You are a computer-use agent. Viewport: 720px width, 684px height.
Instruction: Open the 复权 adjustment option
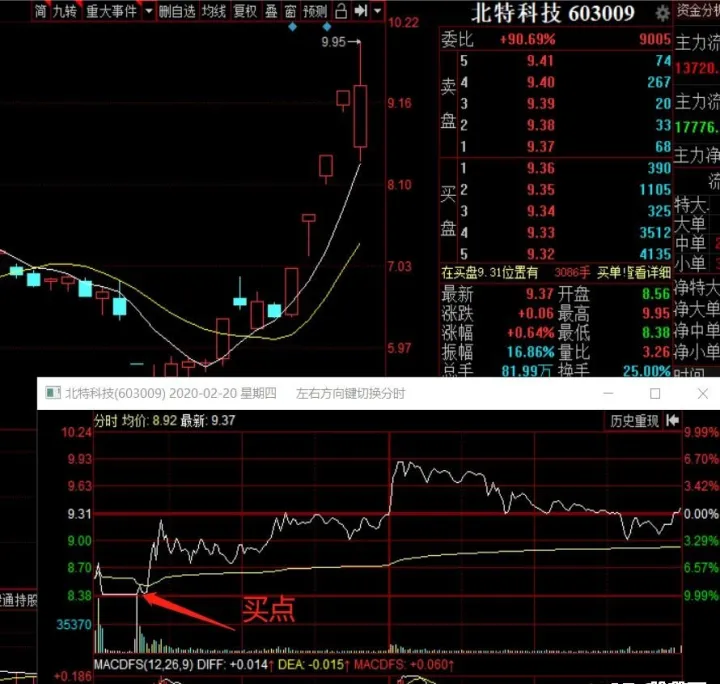pyautogui.click(x=245, y=11)
